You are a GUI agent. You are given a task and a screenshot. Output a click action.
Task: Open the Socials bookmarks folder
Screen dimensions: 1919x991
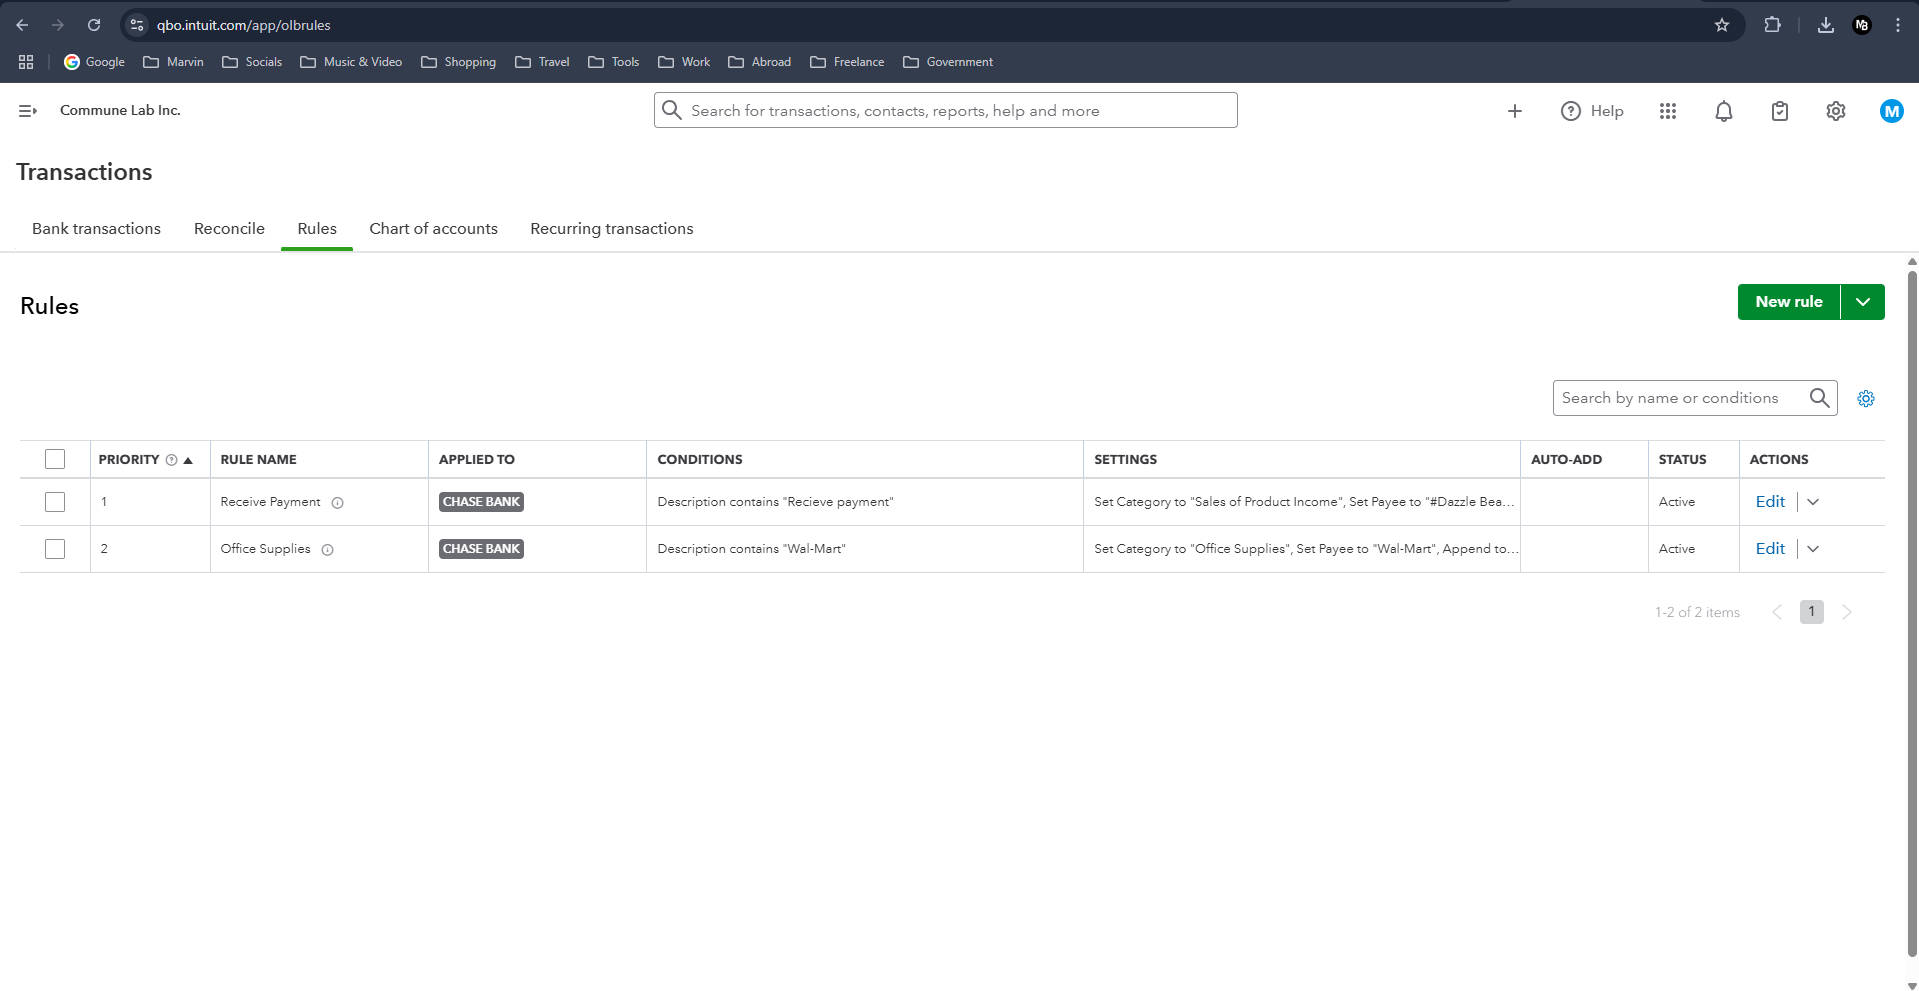pyautogui.click(x=252, y=62)
